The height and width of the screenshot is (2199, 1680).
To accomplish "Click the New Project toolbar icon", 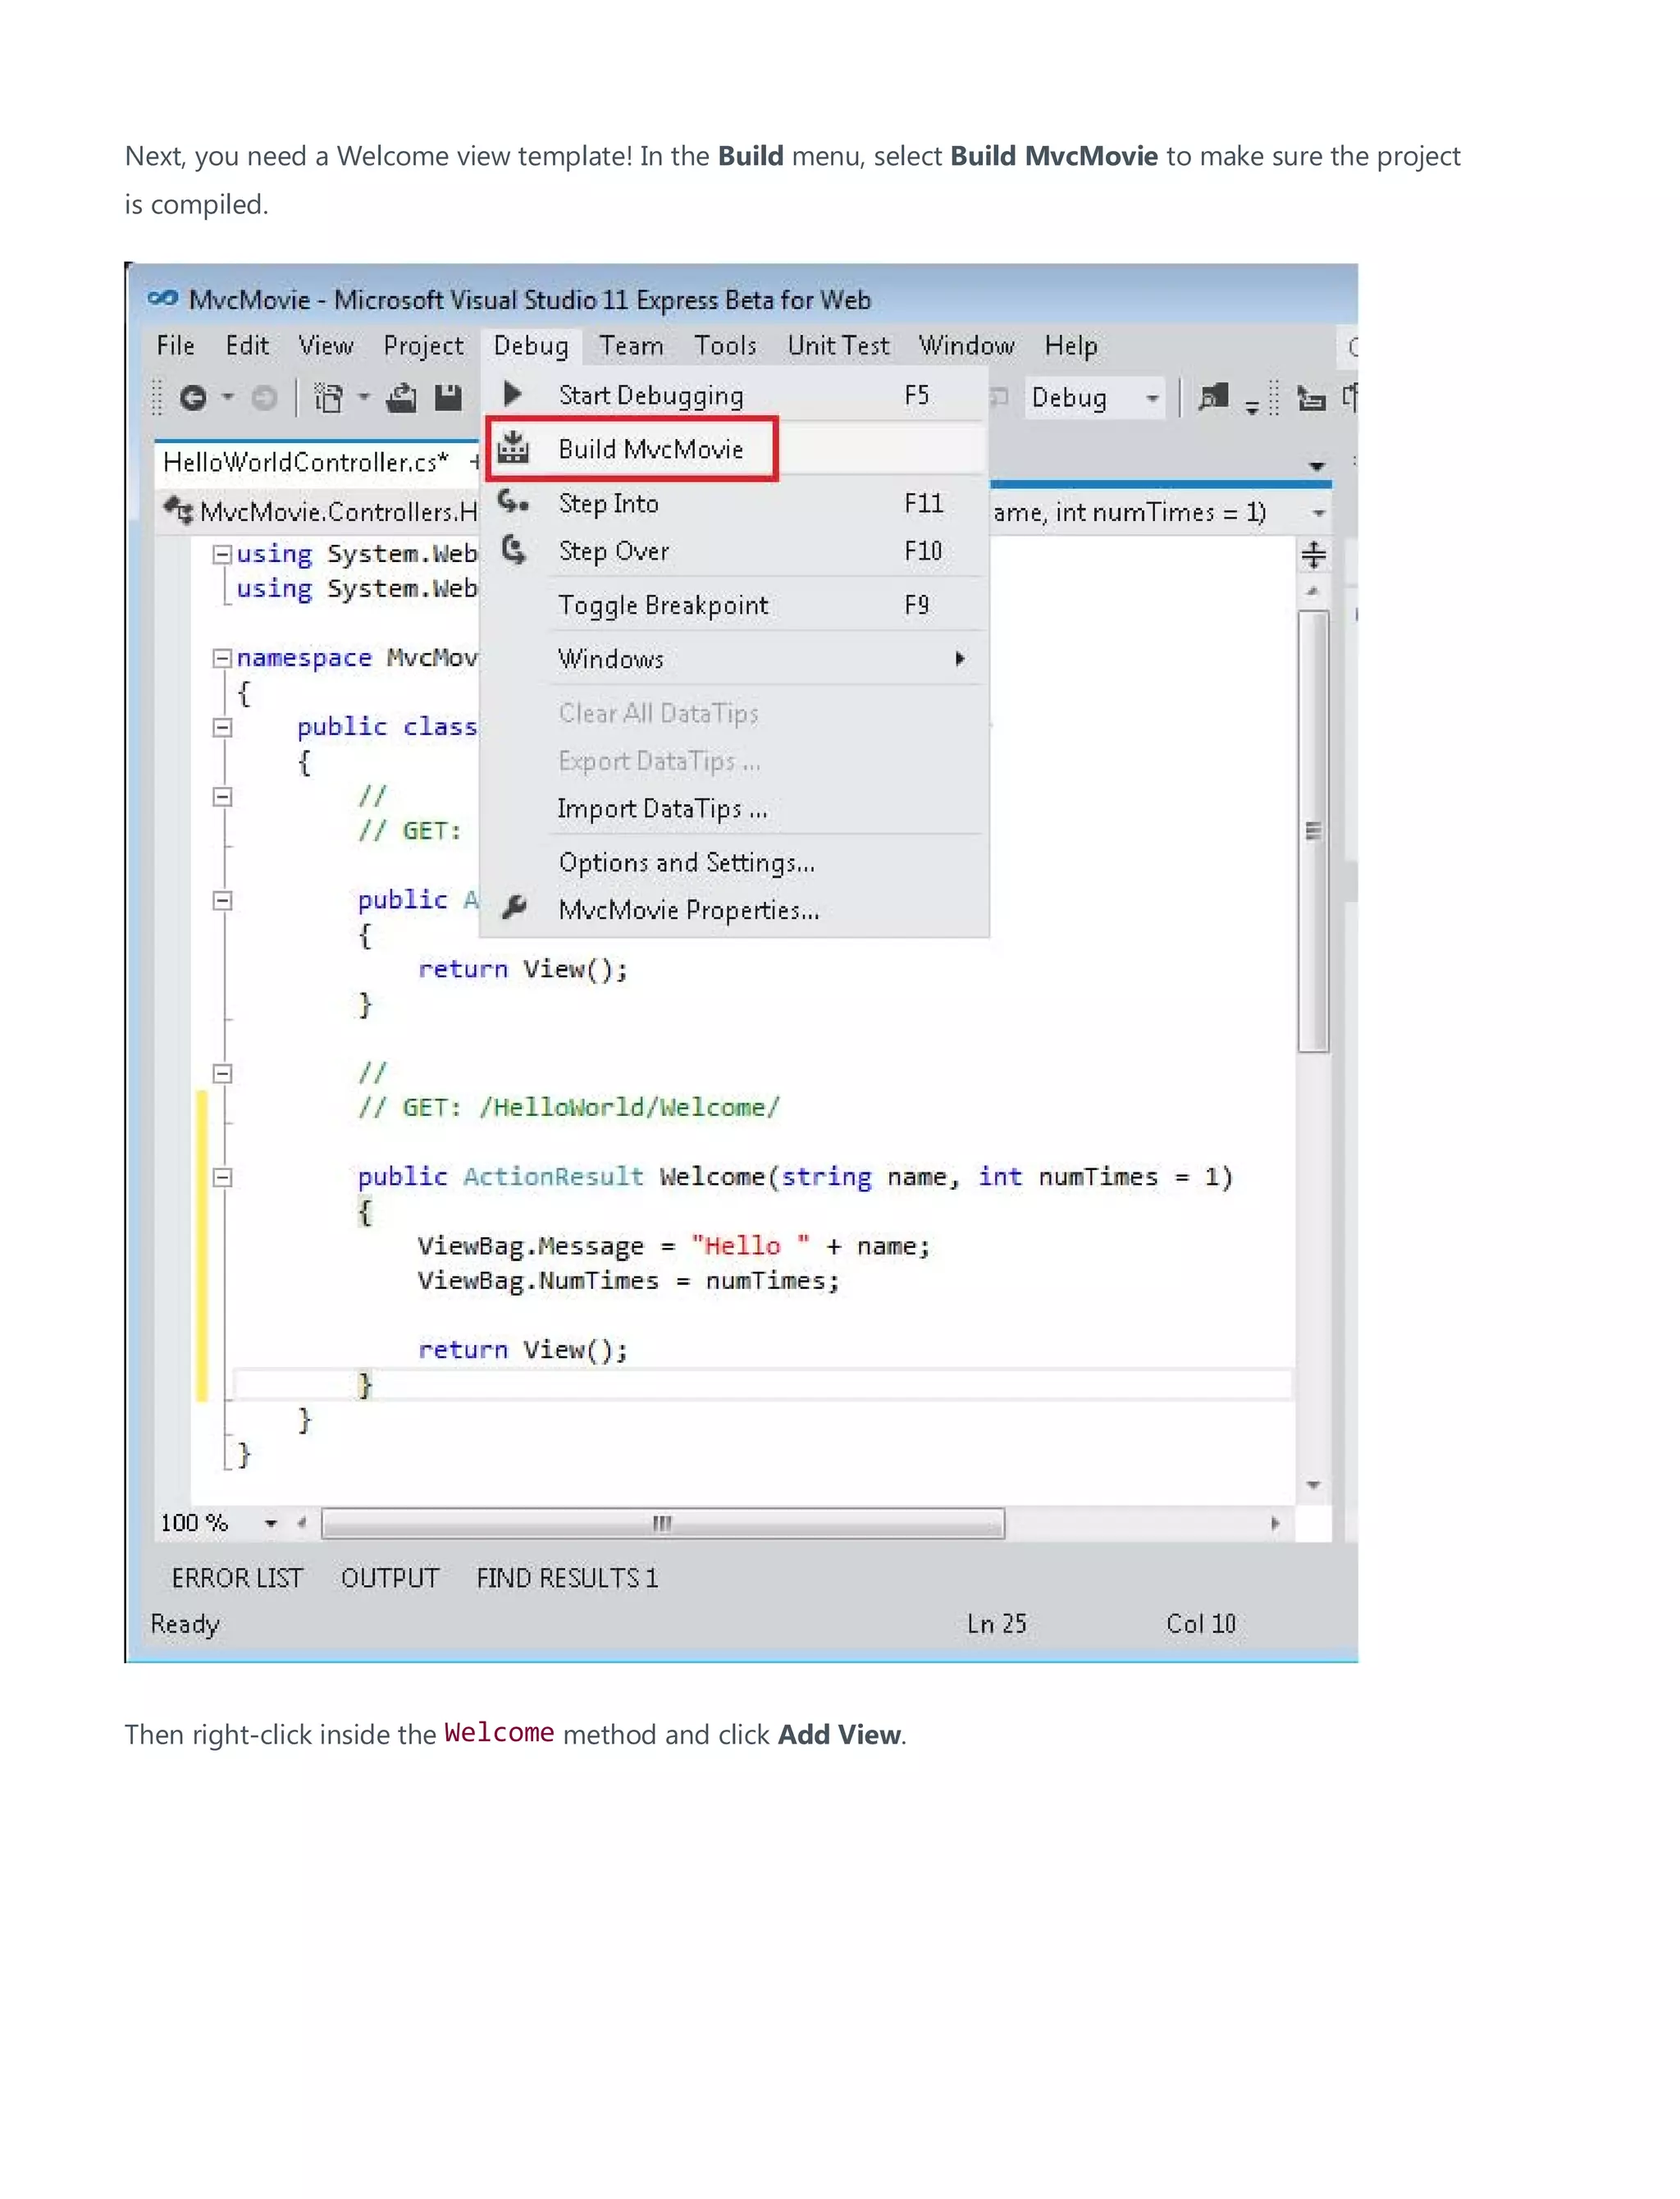I will pyautogui.click(x=328, y=398).
